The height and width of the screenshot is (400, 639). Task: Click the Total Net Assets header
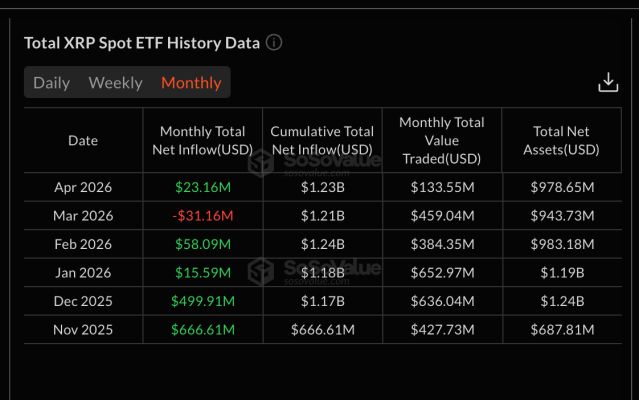tap(561, 141)
